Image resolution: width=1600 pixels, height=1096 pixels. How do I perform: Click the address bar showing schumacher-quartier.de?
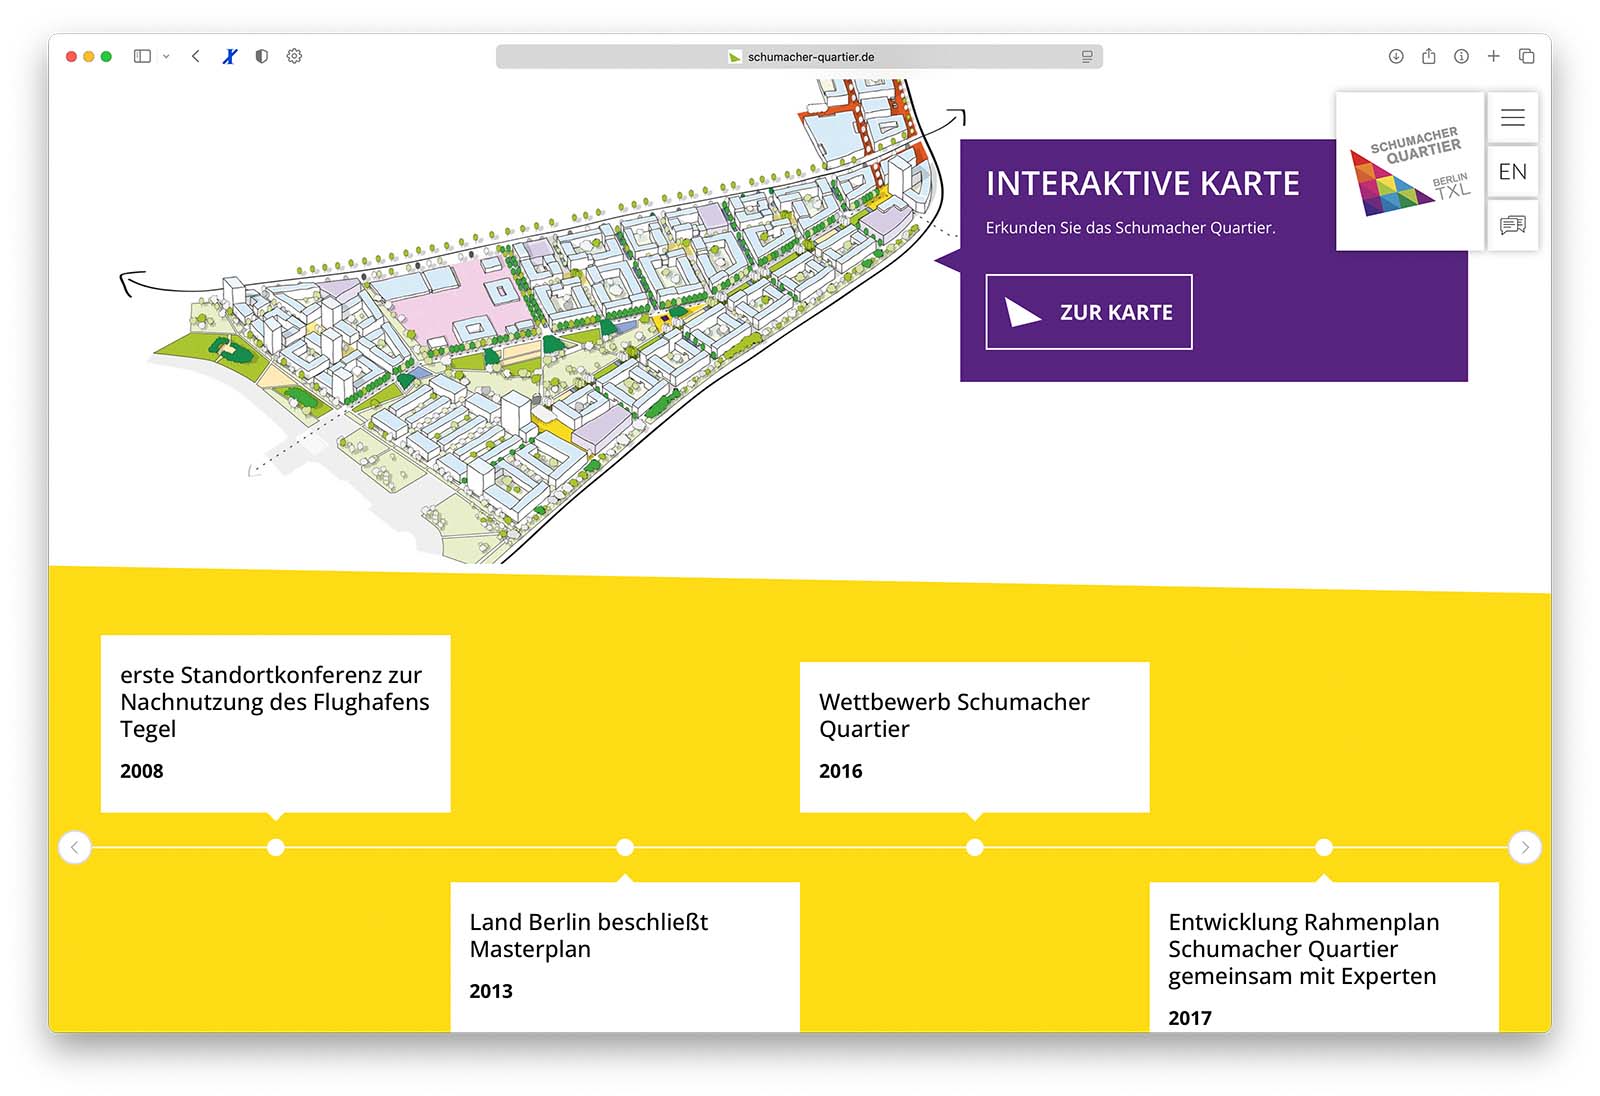[800, 57]
